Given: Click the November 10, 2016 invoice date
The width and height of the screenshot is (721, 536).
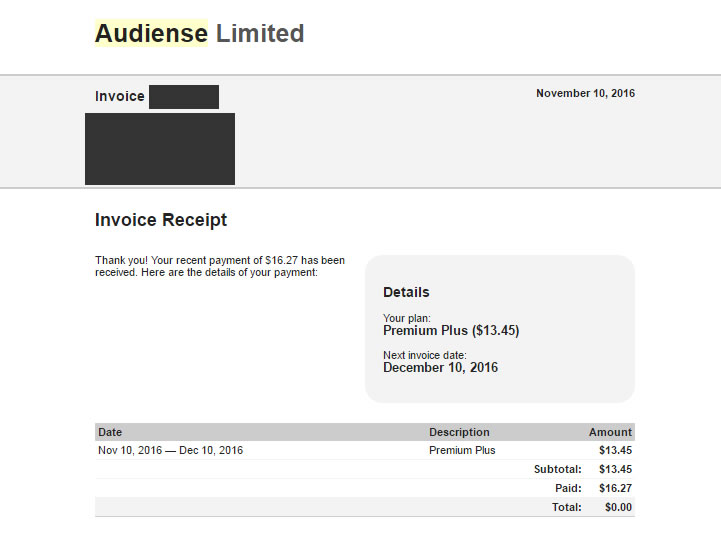Looking at the screenshot, I should pos(585,93).
